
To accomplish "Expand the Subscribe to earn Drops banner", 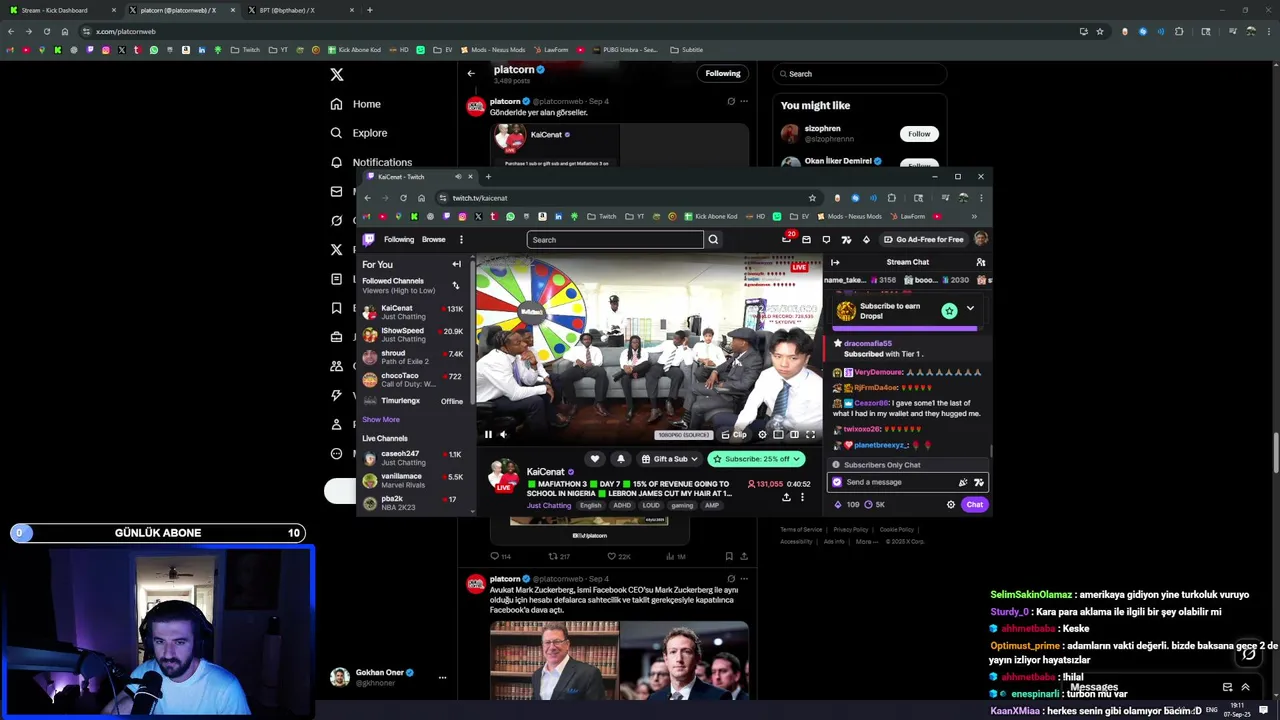I will 970,308.
